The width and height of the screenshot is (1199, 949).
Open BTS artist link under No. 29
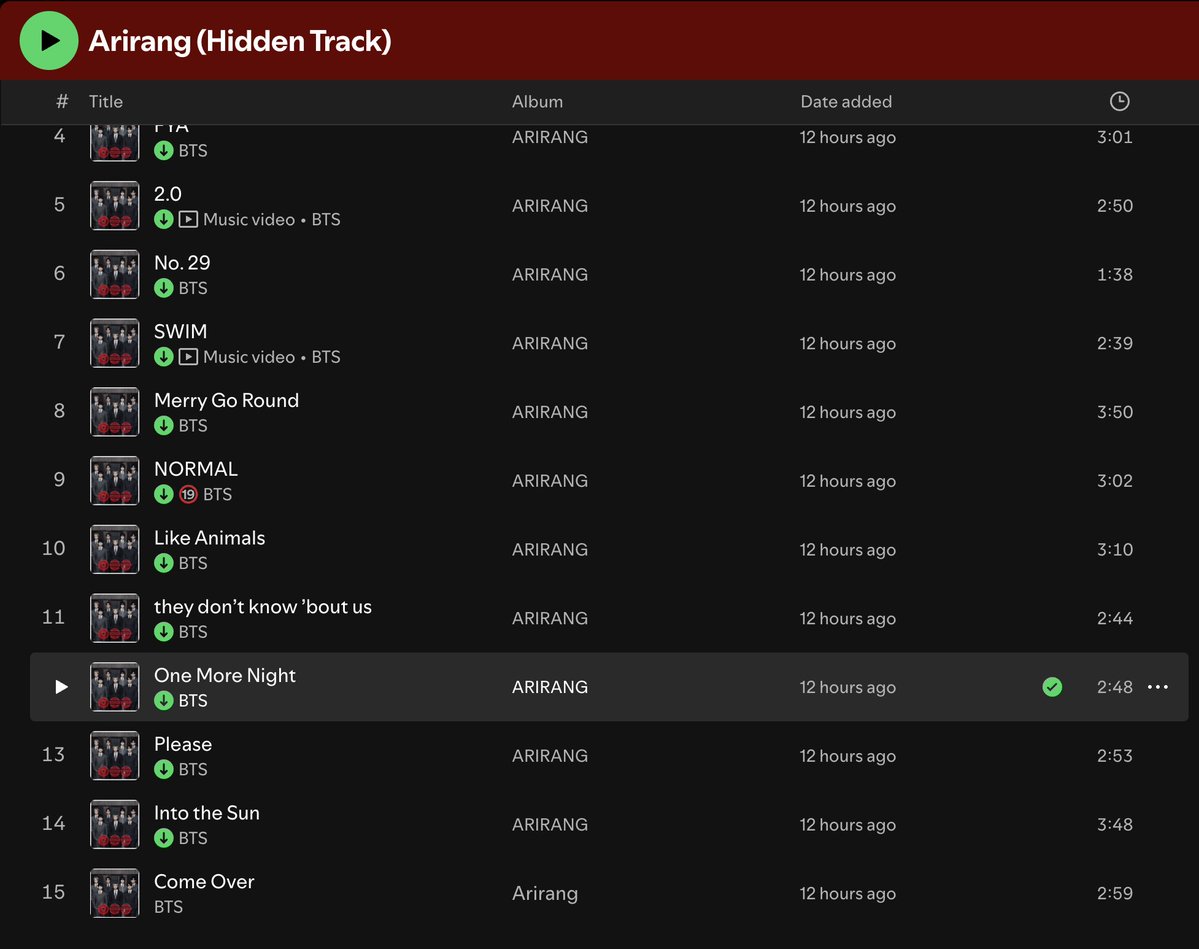click(193, 288)
